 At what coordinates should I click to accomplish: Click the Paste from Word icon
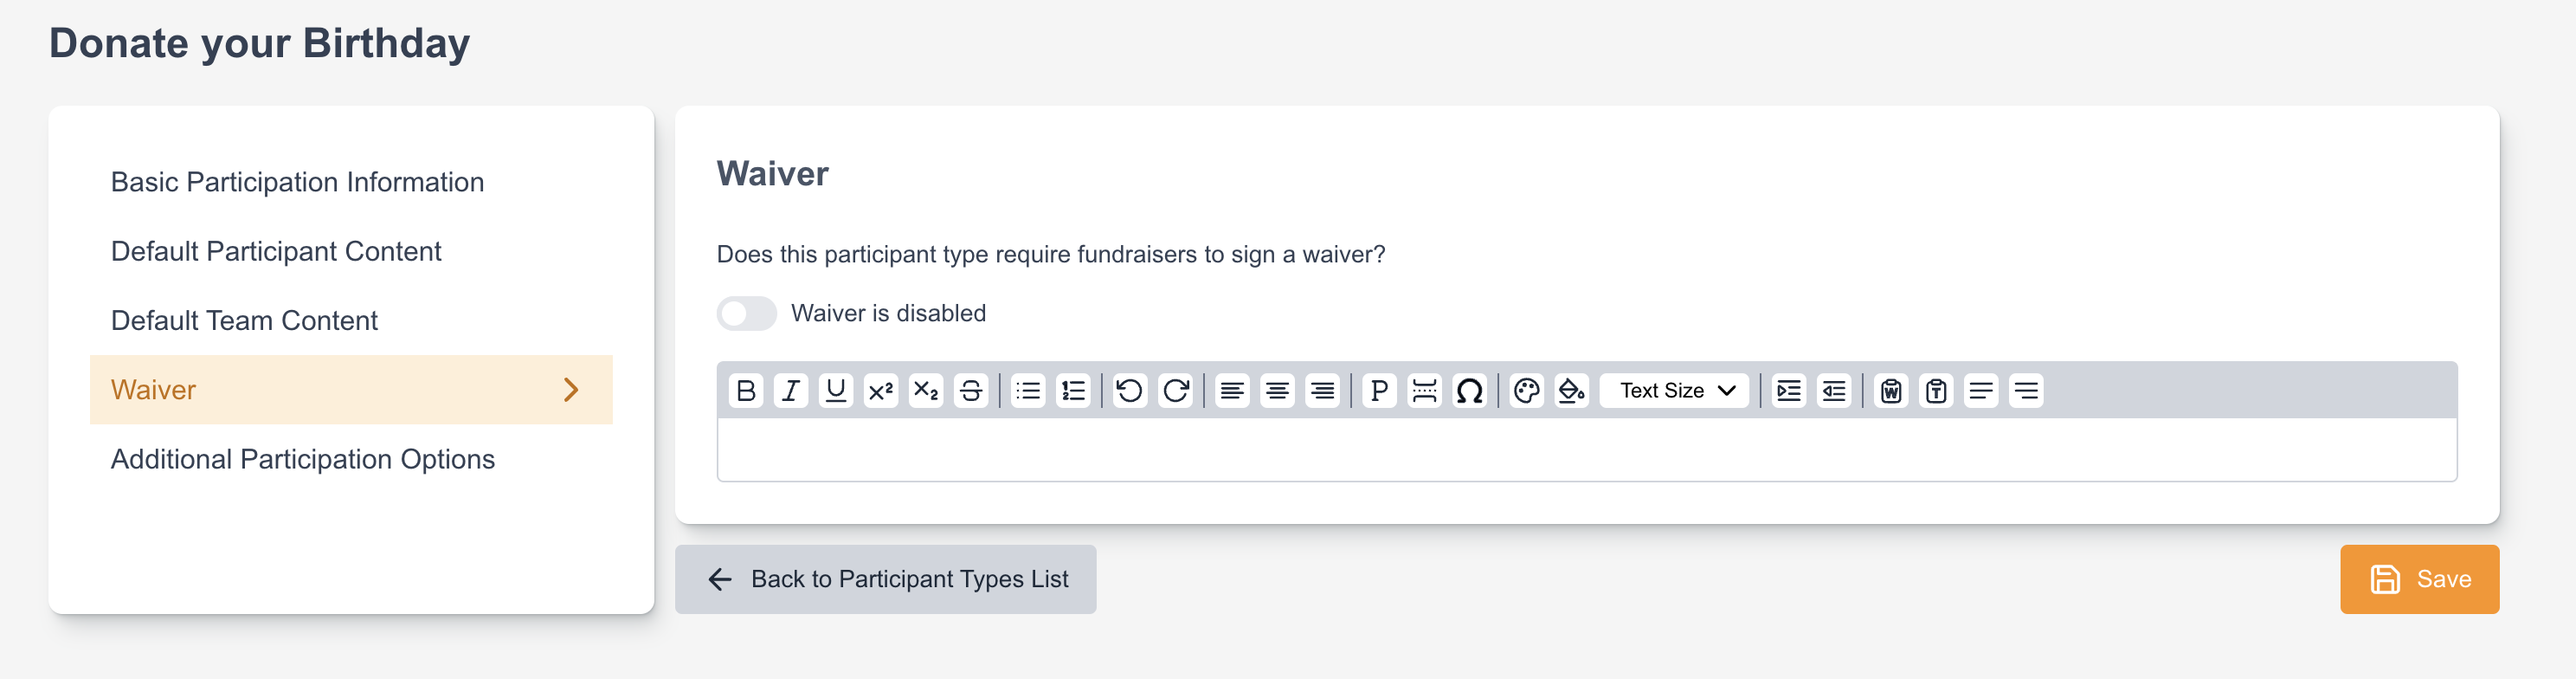1890,391
